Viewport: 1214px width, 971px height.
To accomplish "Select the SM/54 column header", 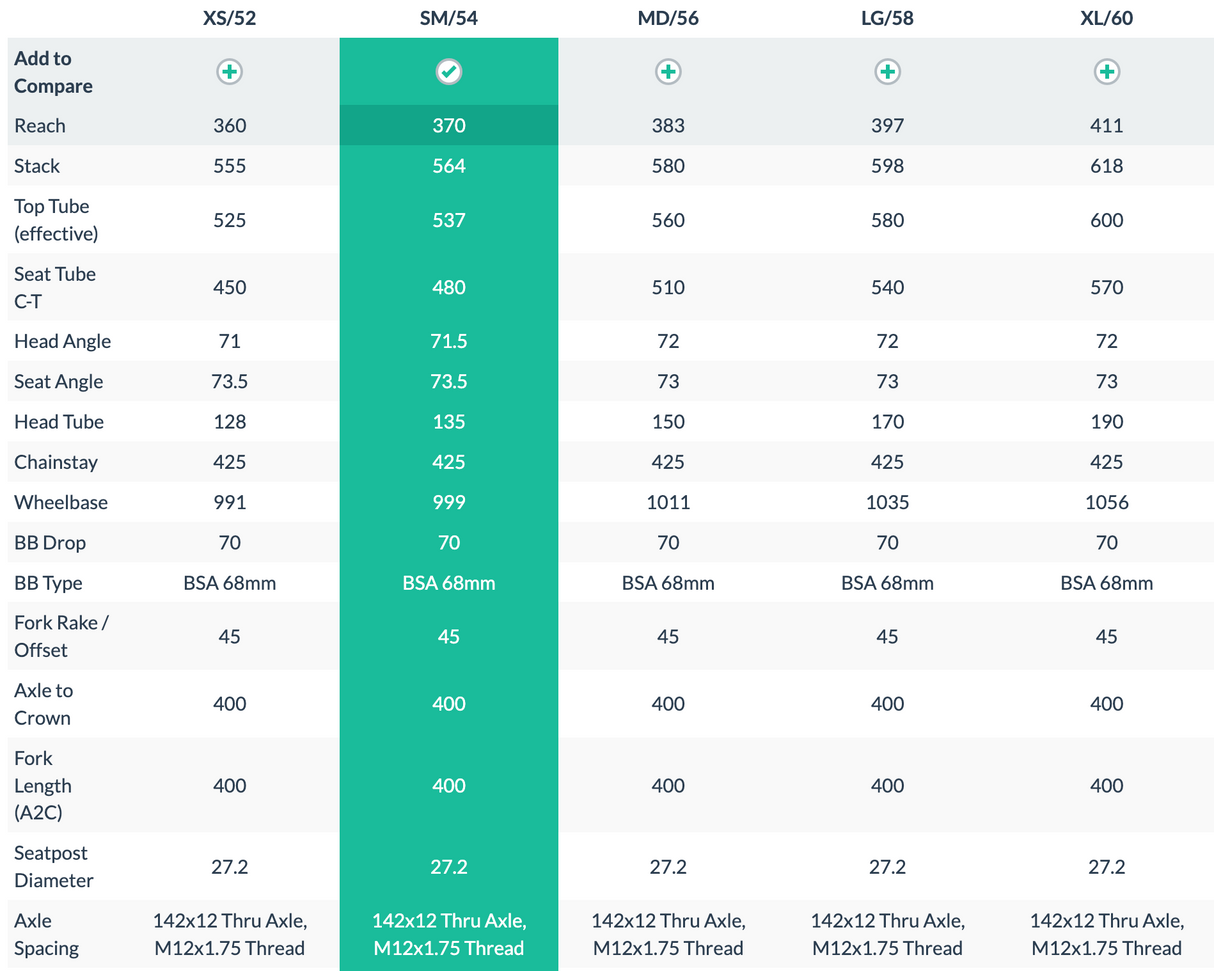I will point(449,17).
